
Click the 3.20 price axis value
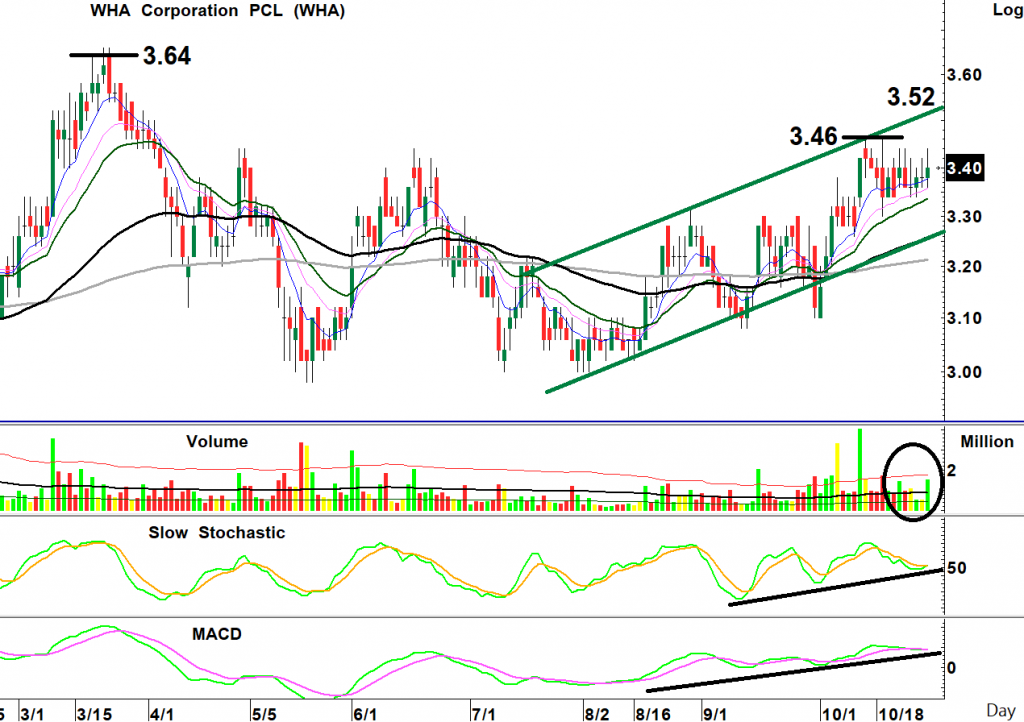coord(965,266)
